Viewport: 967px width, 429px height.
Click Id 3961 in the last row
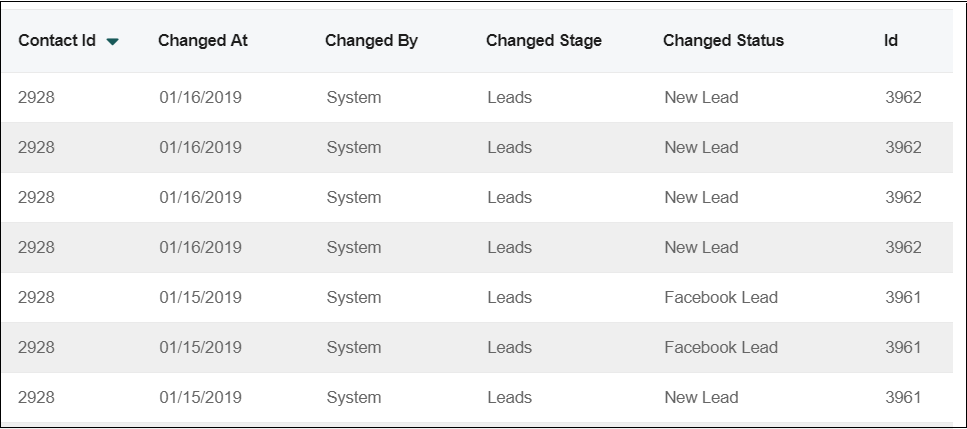click(903, 397)
